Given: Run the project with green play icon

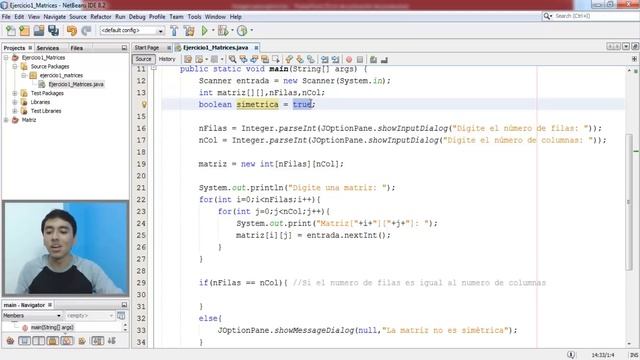Looking at the screenshot, I should click(x=204, y=31).
